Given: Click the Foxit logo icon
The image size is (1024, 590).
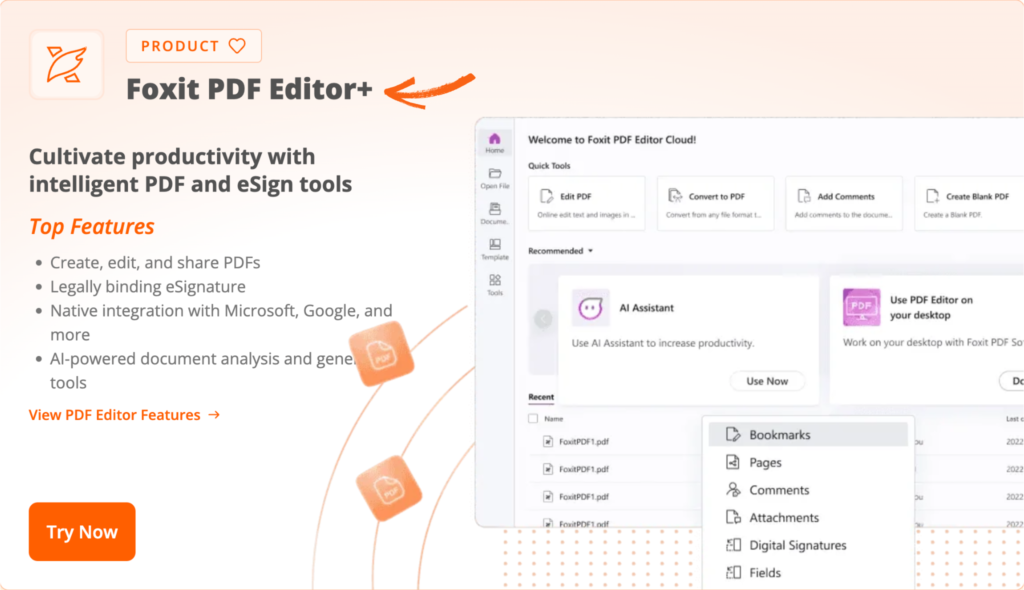Looking at the screenshot, I should click(66, 65).
